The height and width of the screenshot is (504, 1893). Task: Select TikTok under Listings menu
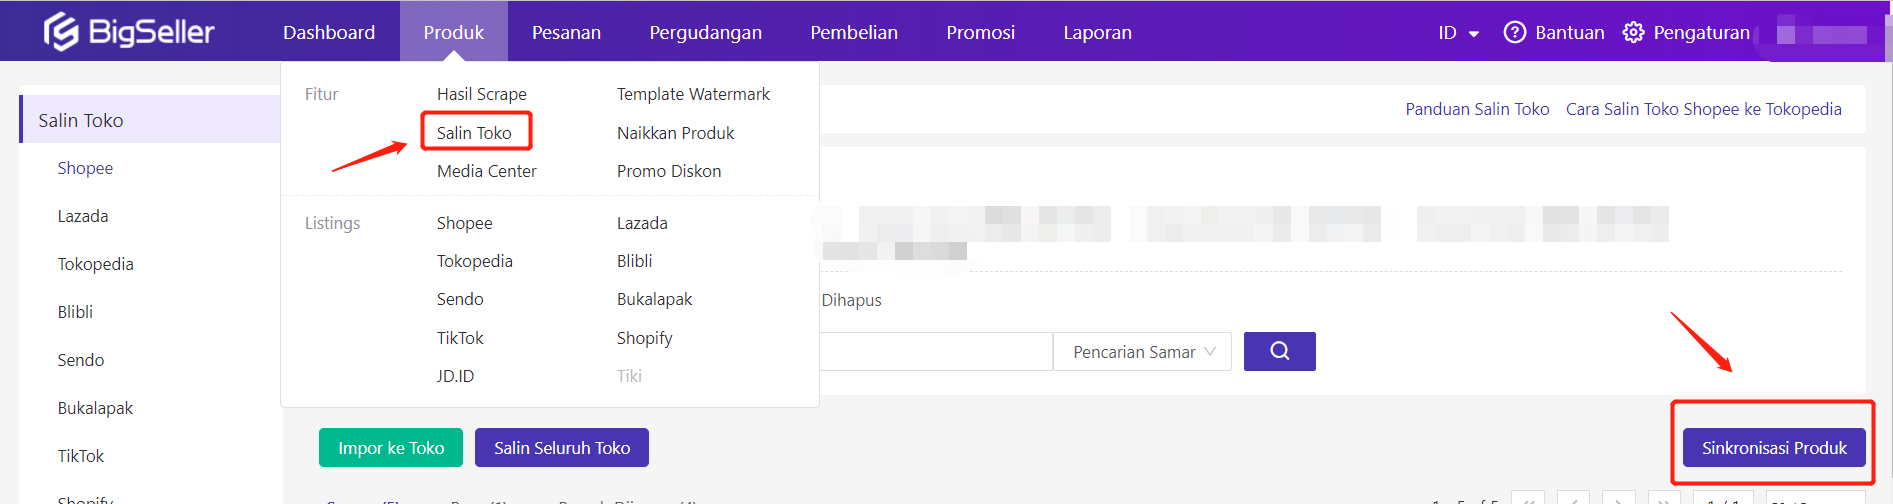click(460, 338)
